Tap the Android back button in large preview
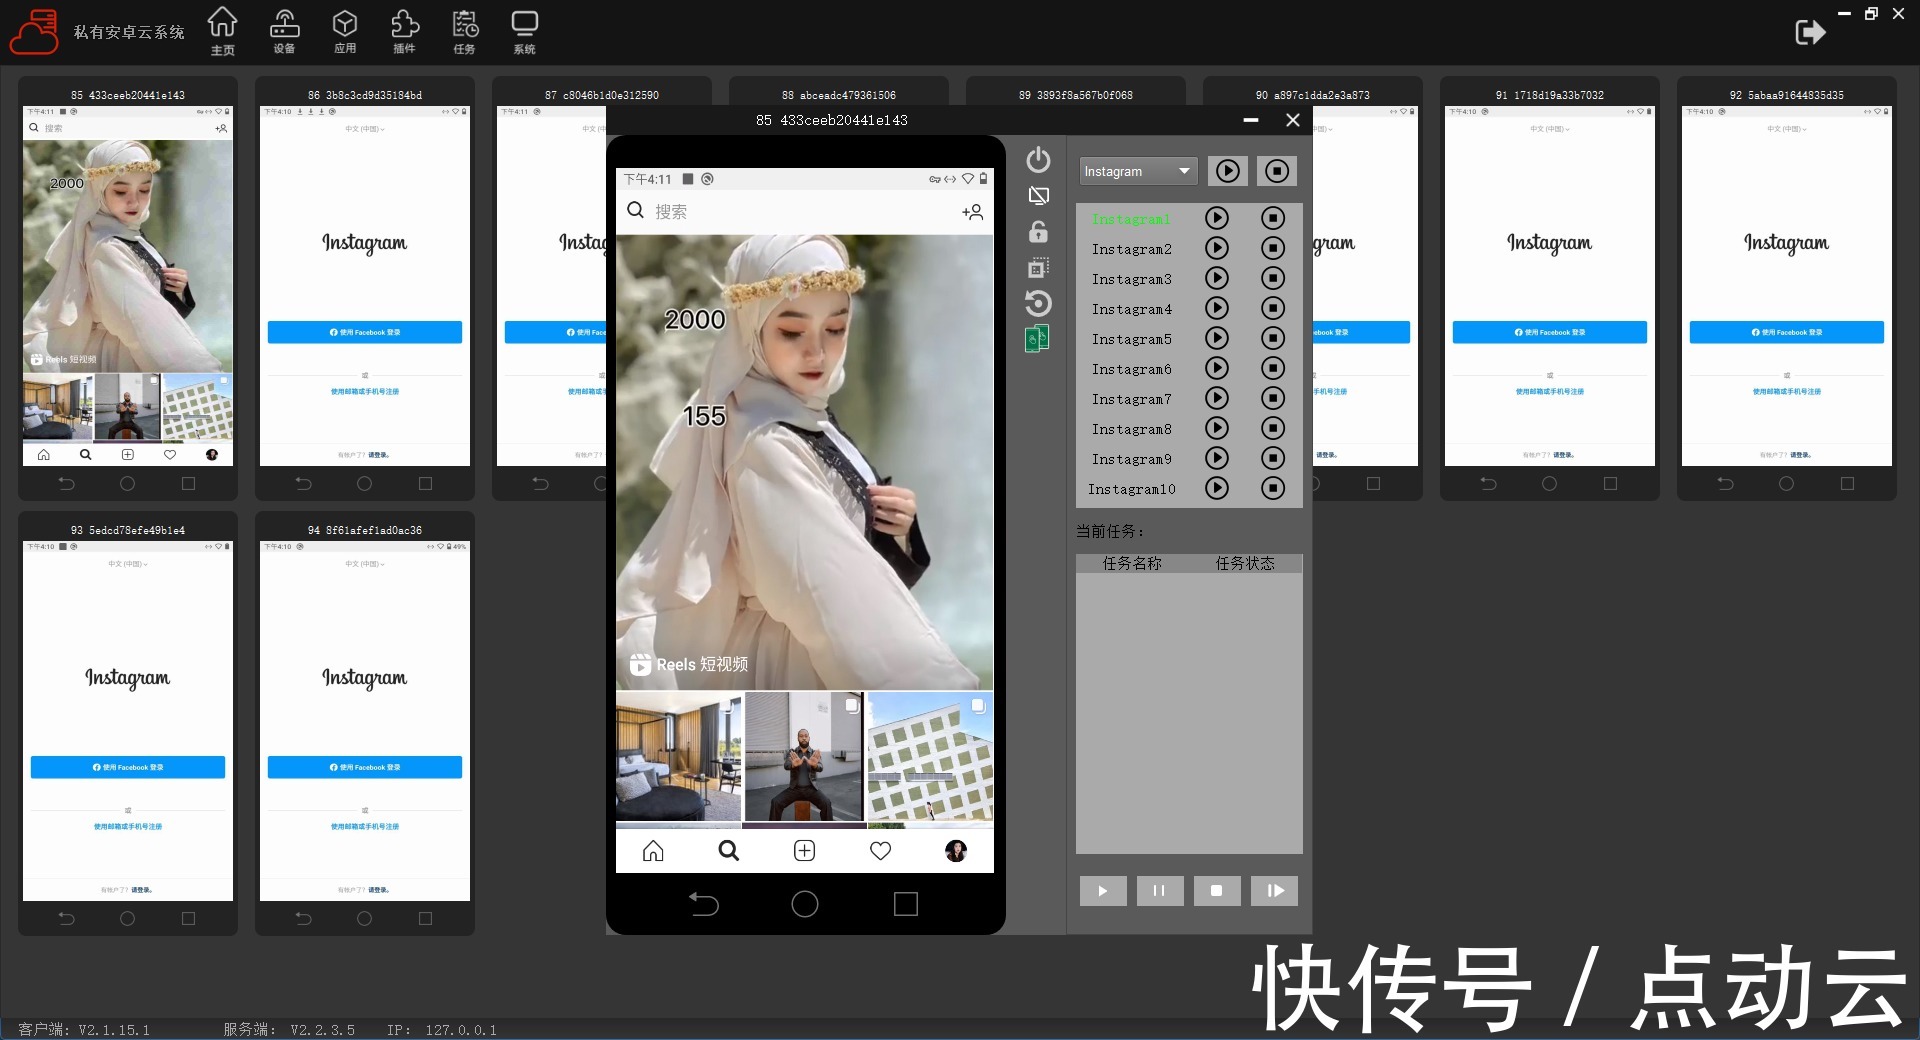The height and width of the screenshot is (1040, 1920). pos(704,904)
